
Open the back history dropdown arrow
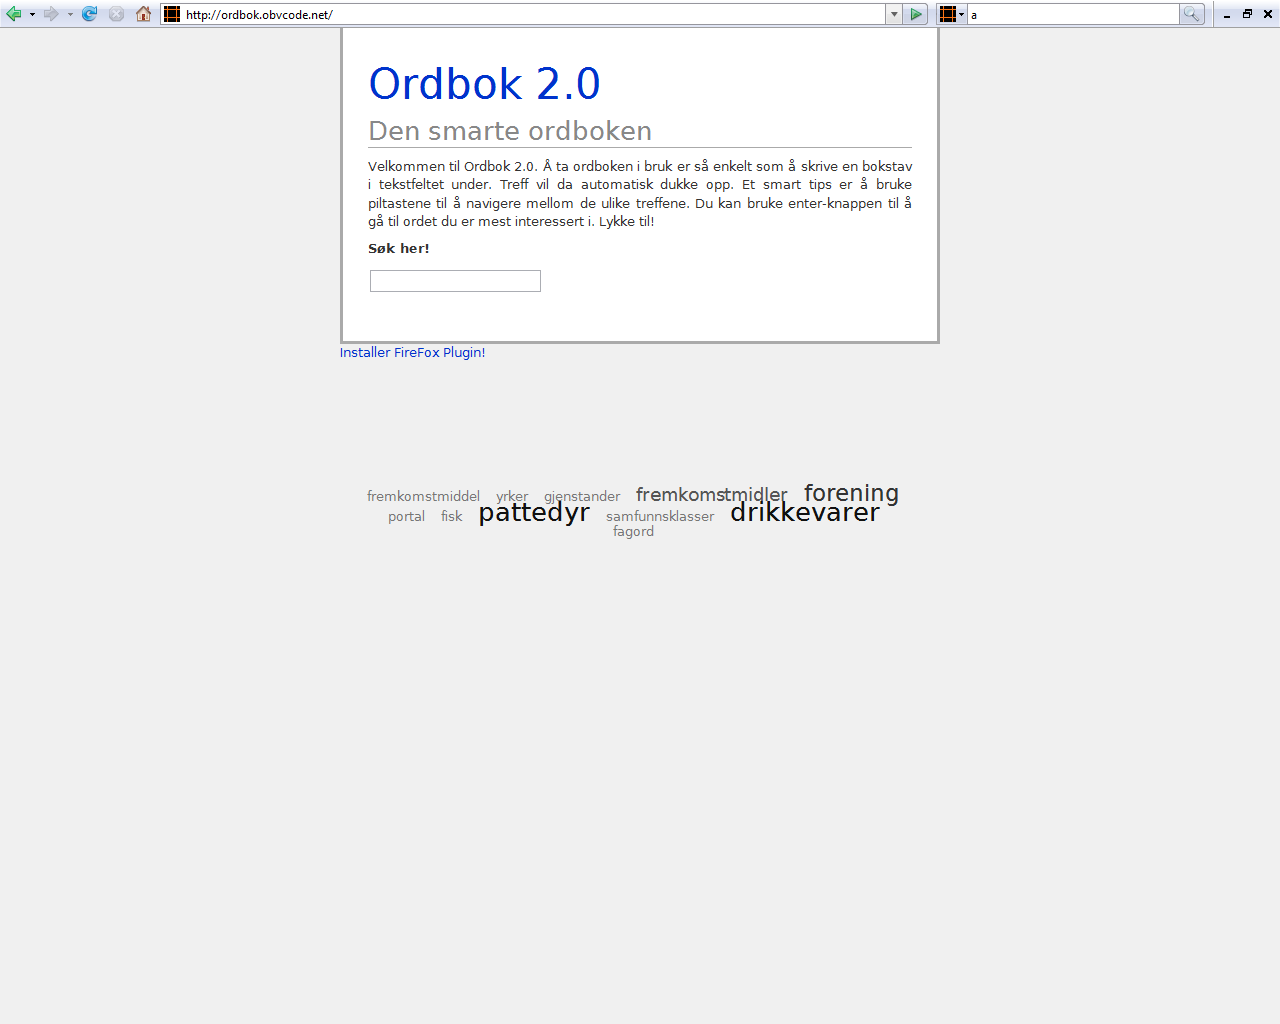tap(32, 14)
